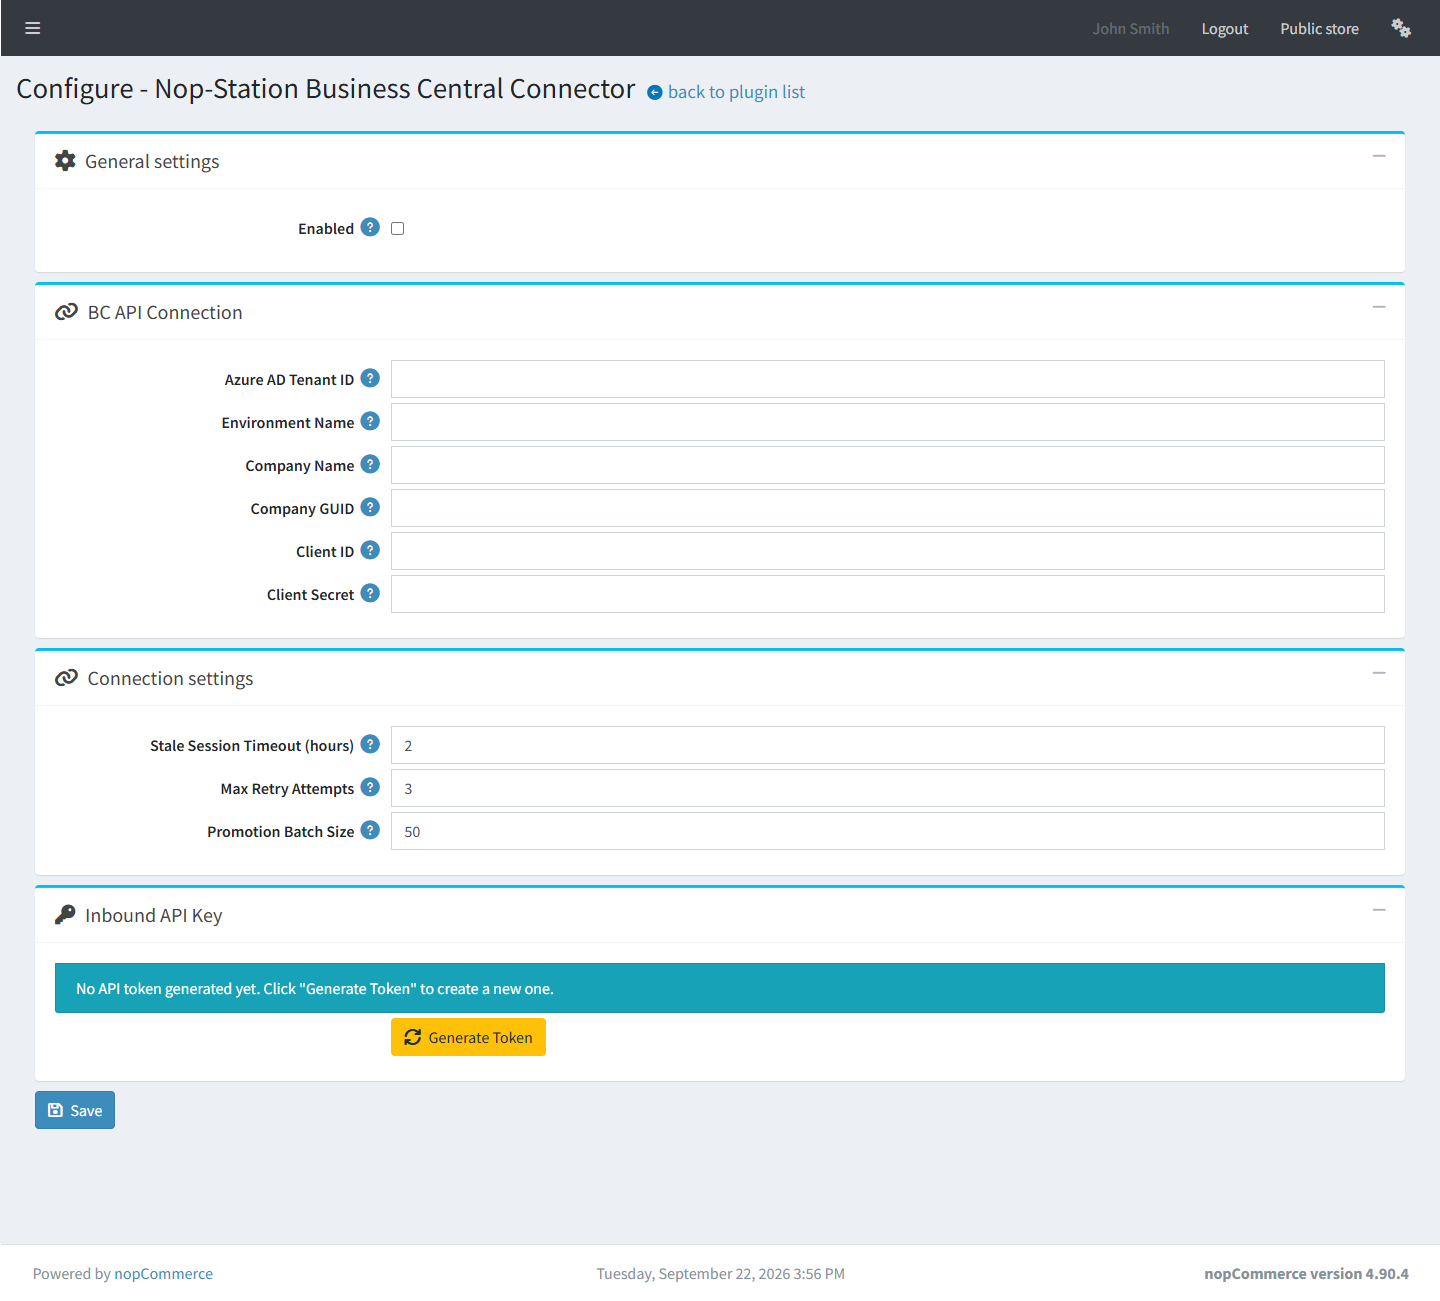Open the John Smith account link
The width and height of the screenshot is (1440, 1301).
pyautogui.click(x=1130, y=29)
